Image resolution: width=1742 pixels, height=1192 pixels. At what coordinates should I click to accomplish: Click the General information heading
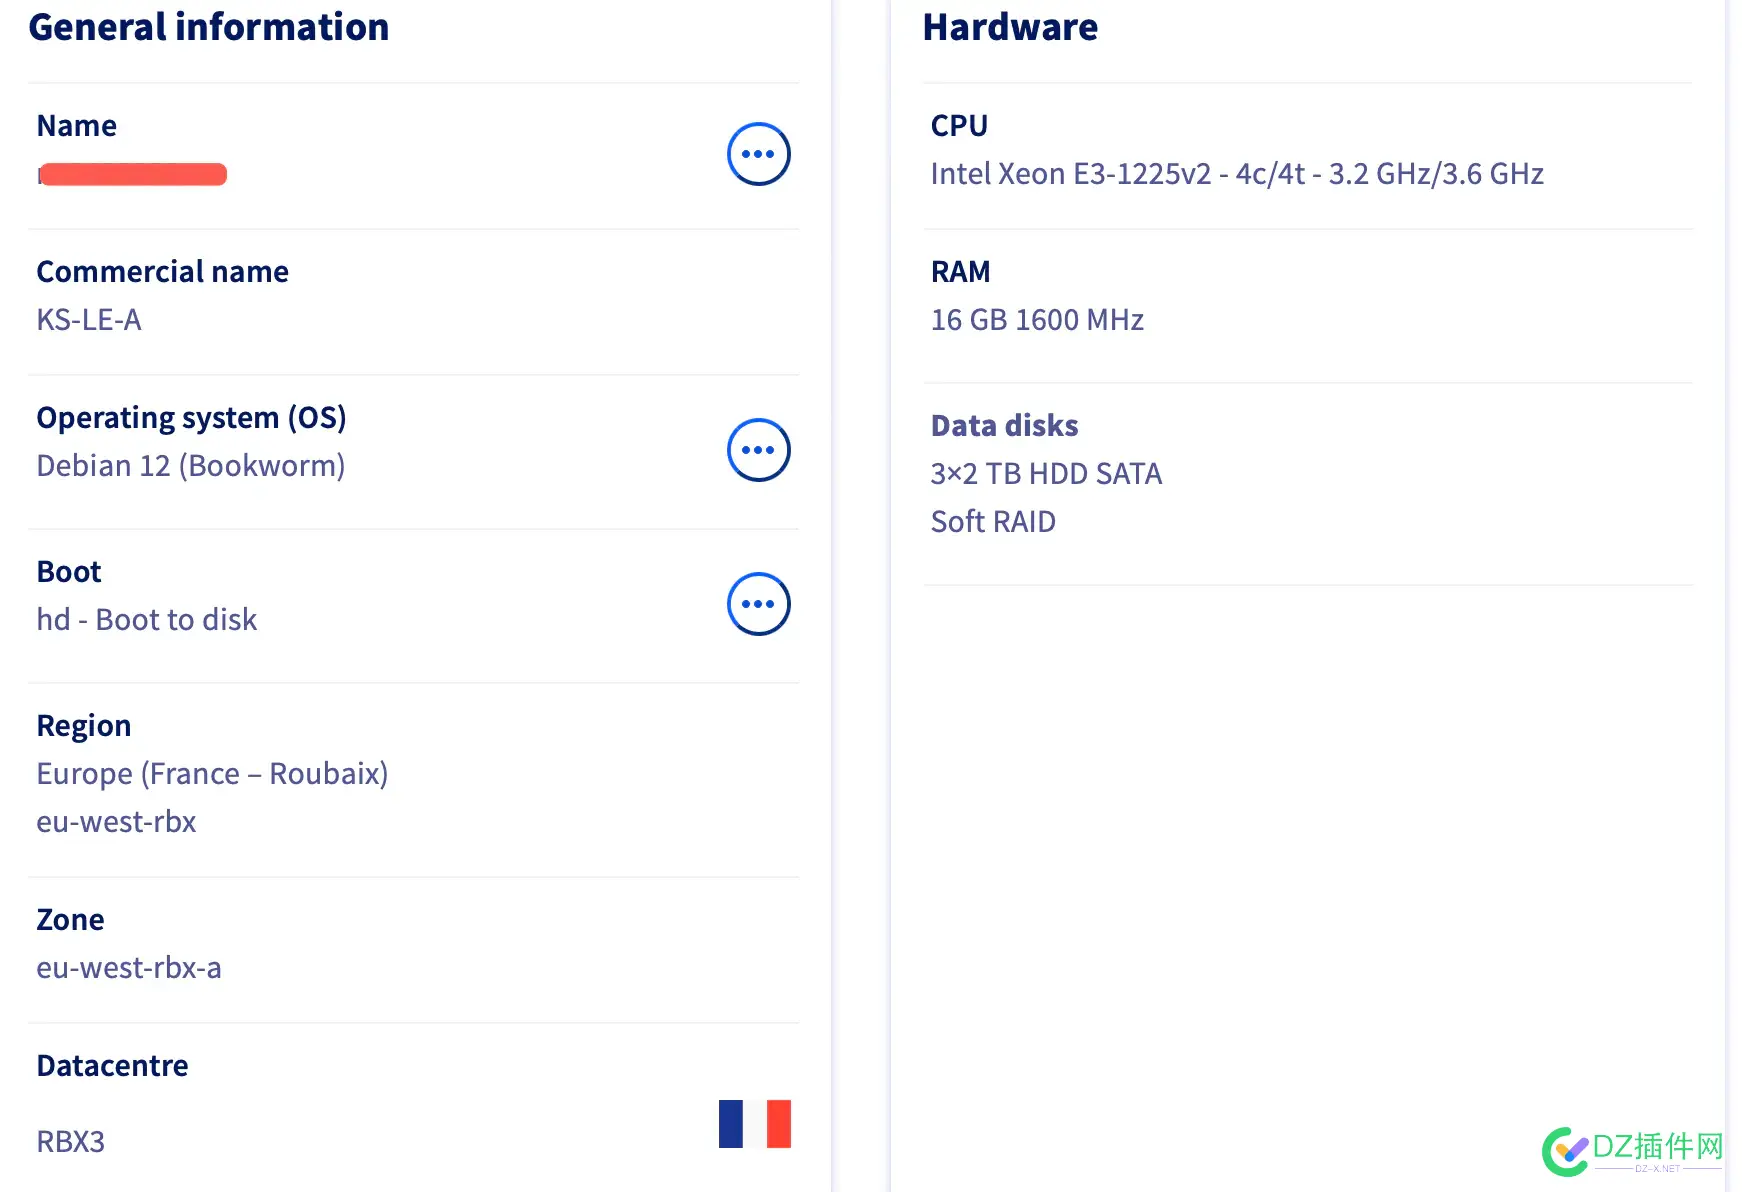pos(208,27)
